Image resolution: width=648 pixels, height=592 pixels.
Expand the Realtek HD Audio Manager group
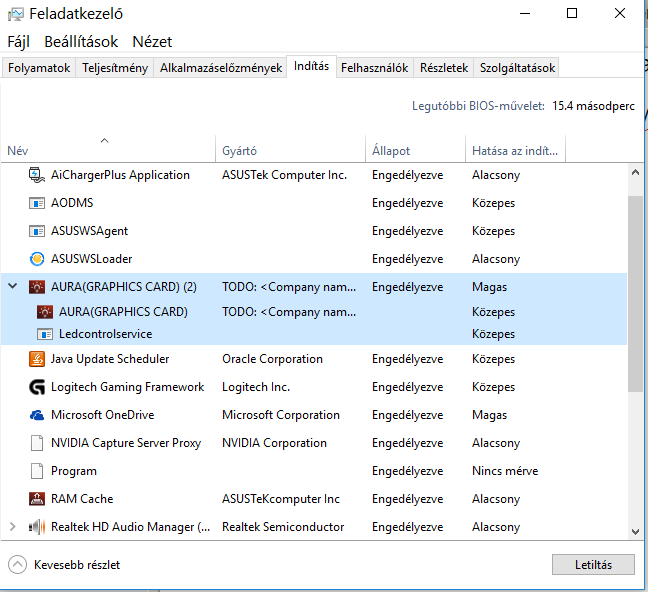point(13,527)
